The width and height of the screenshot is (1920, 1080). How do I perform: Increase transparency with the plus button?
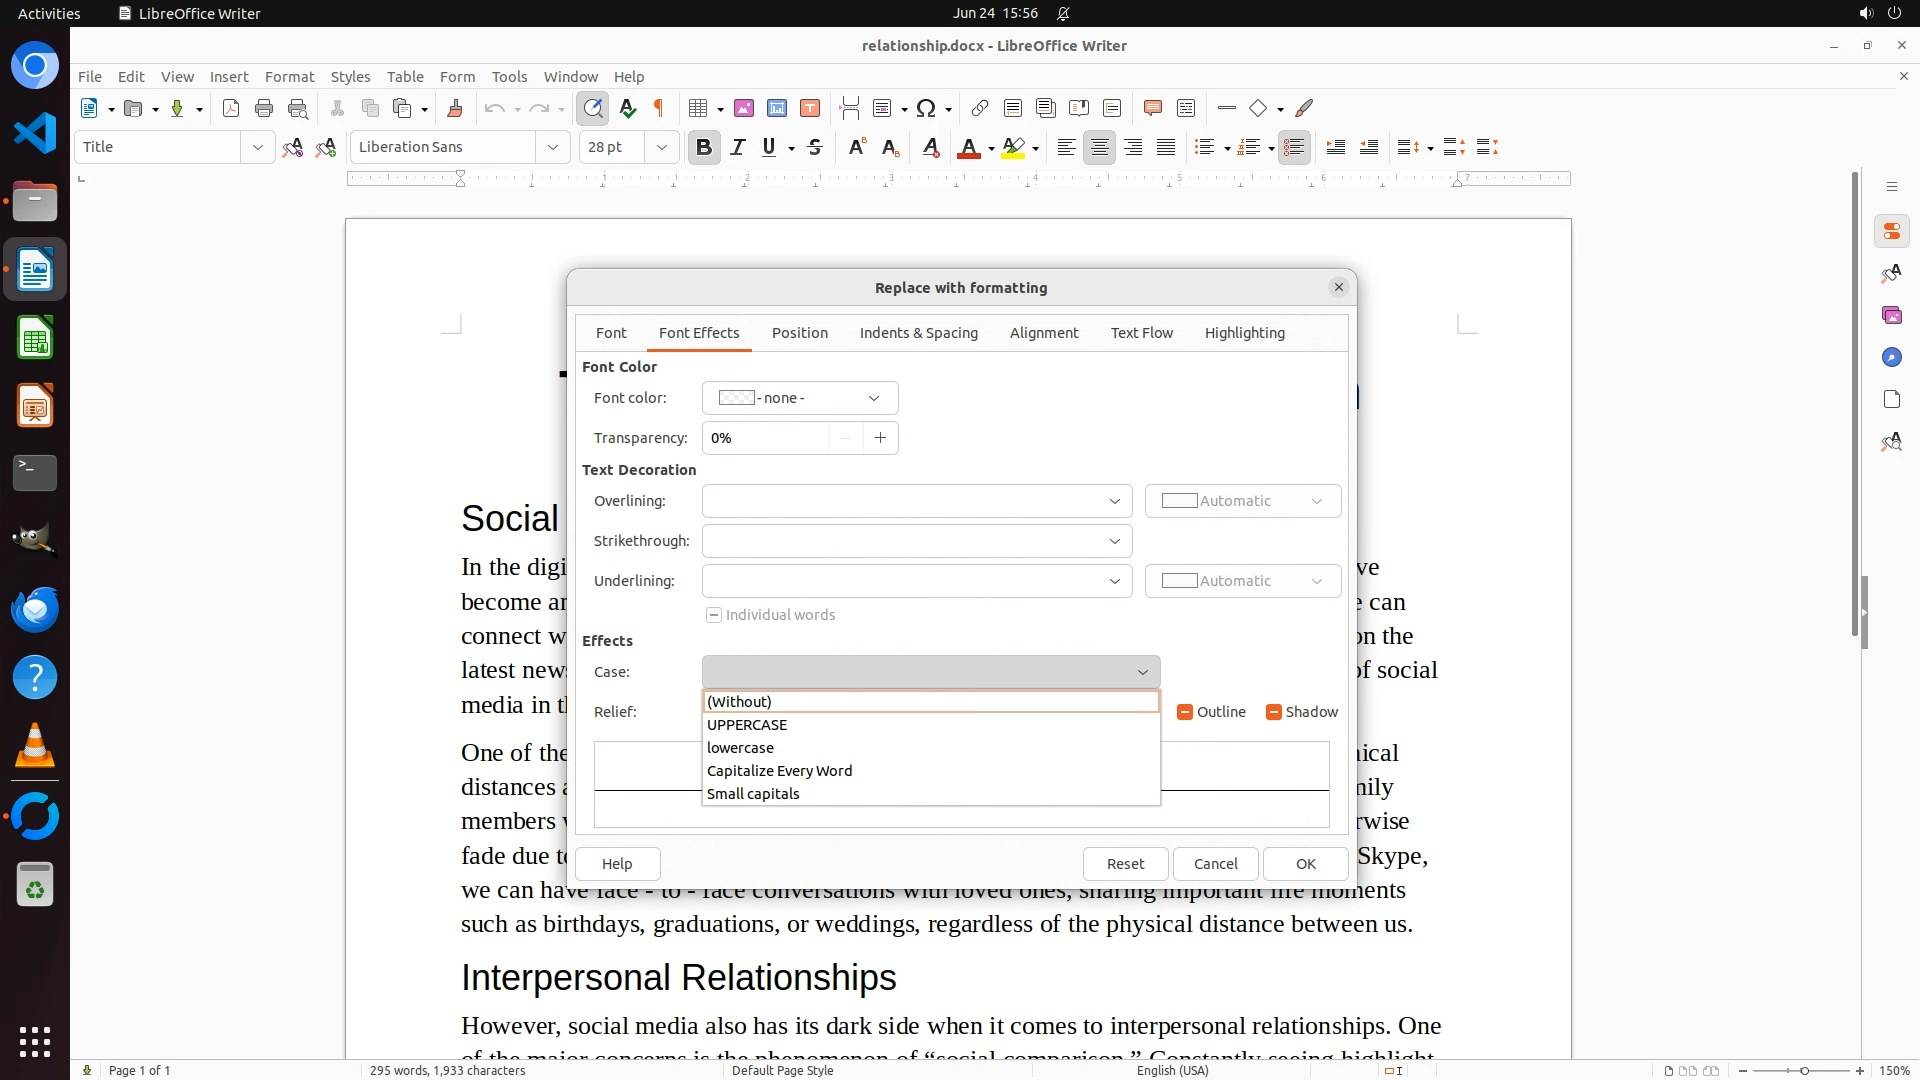coord(880,438)
